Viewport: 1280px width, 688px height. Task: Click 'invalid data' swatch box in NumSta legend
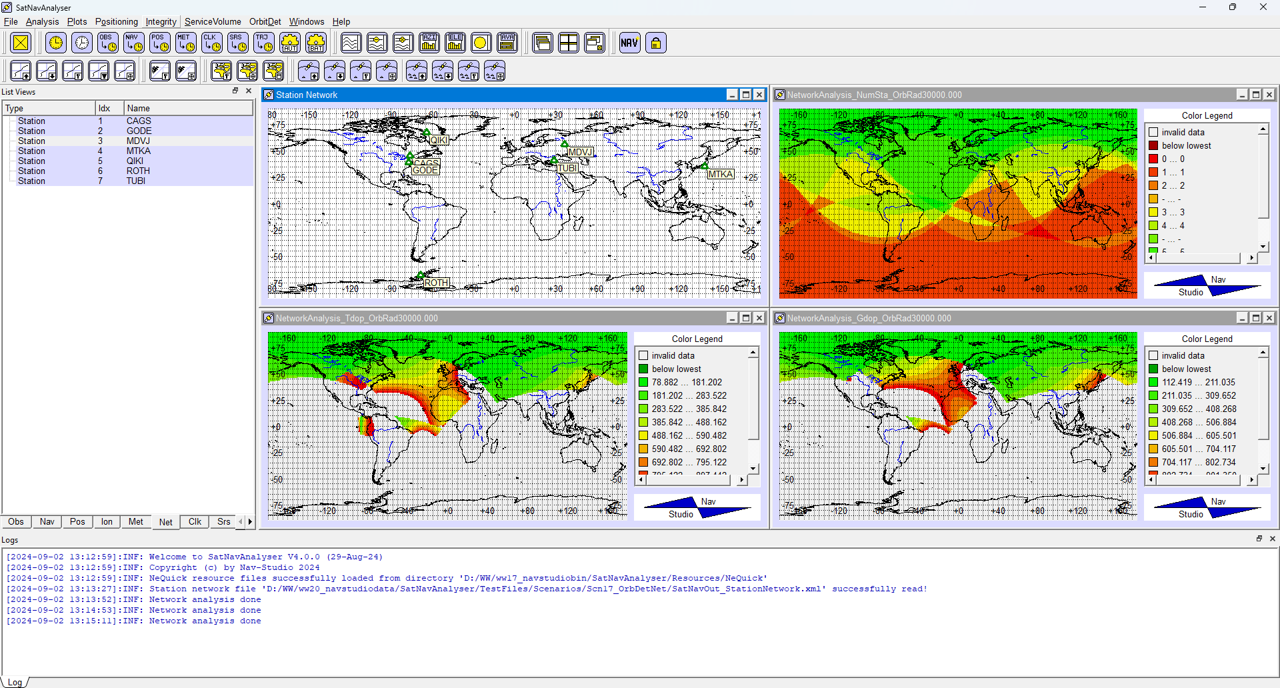point(1153,132)
